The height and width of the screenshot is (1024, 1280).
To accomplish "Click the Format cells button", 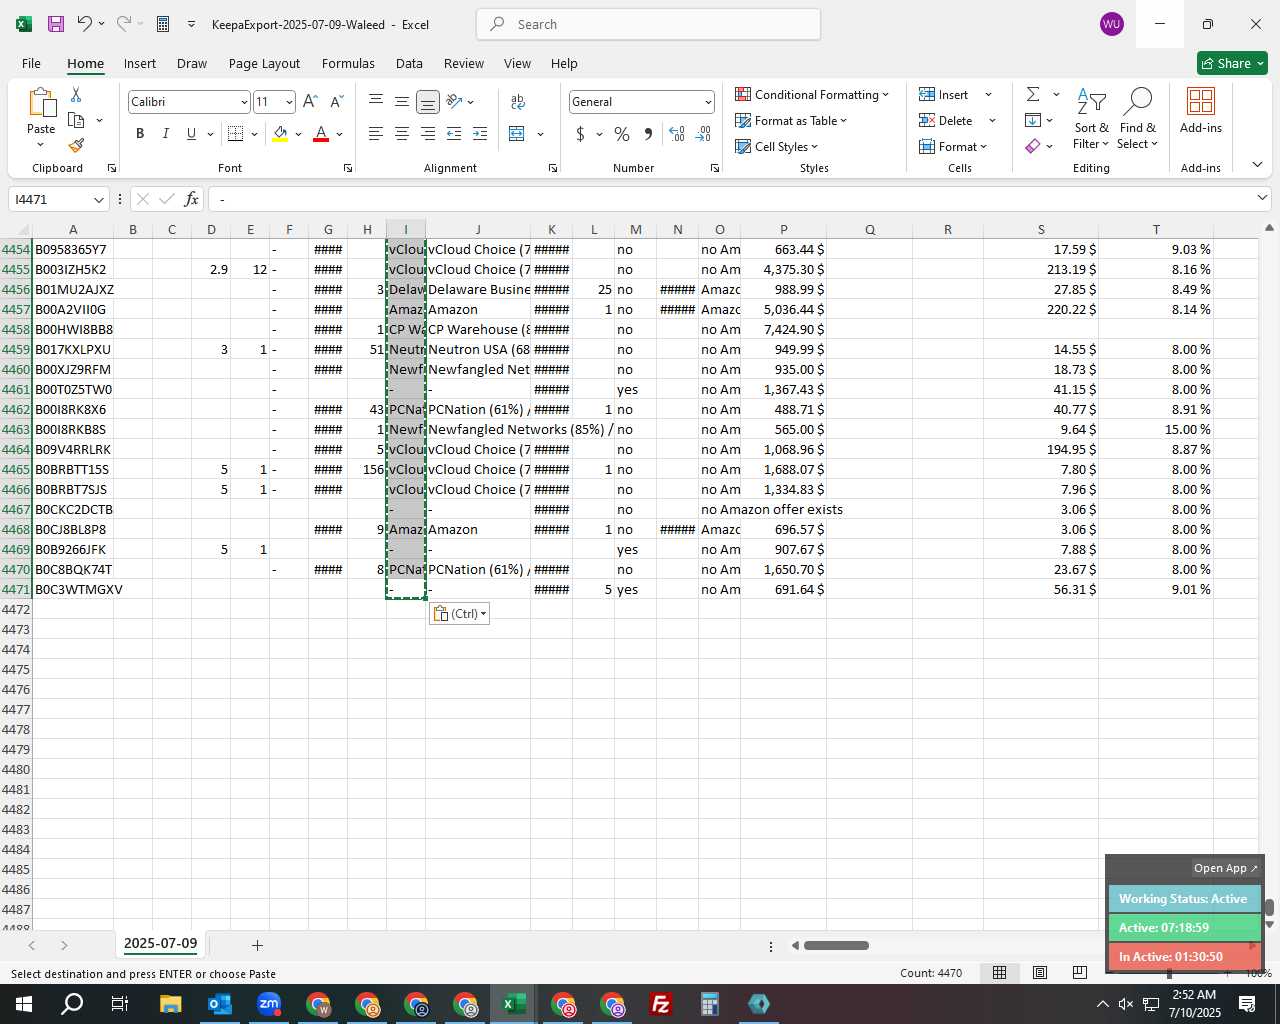I will tap(953, 146).
